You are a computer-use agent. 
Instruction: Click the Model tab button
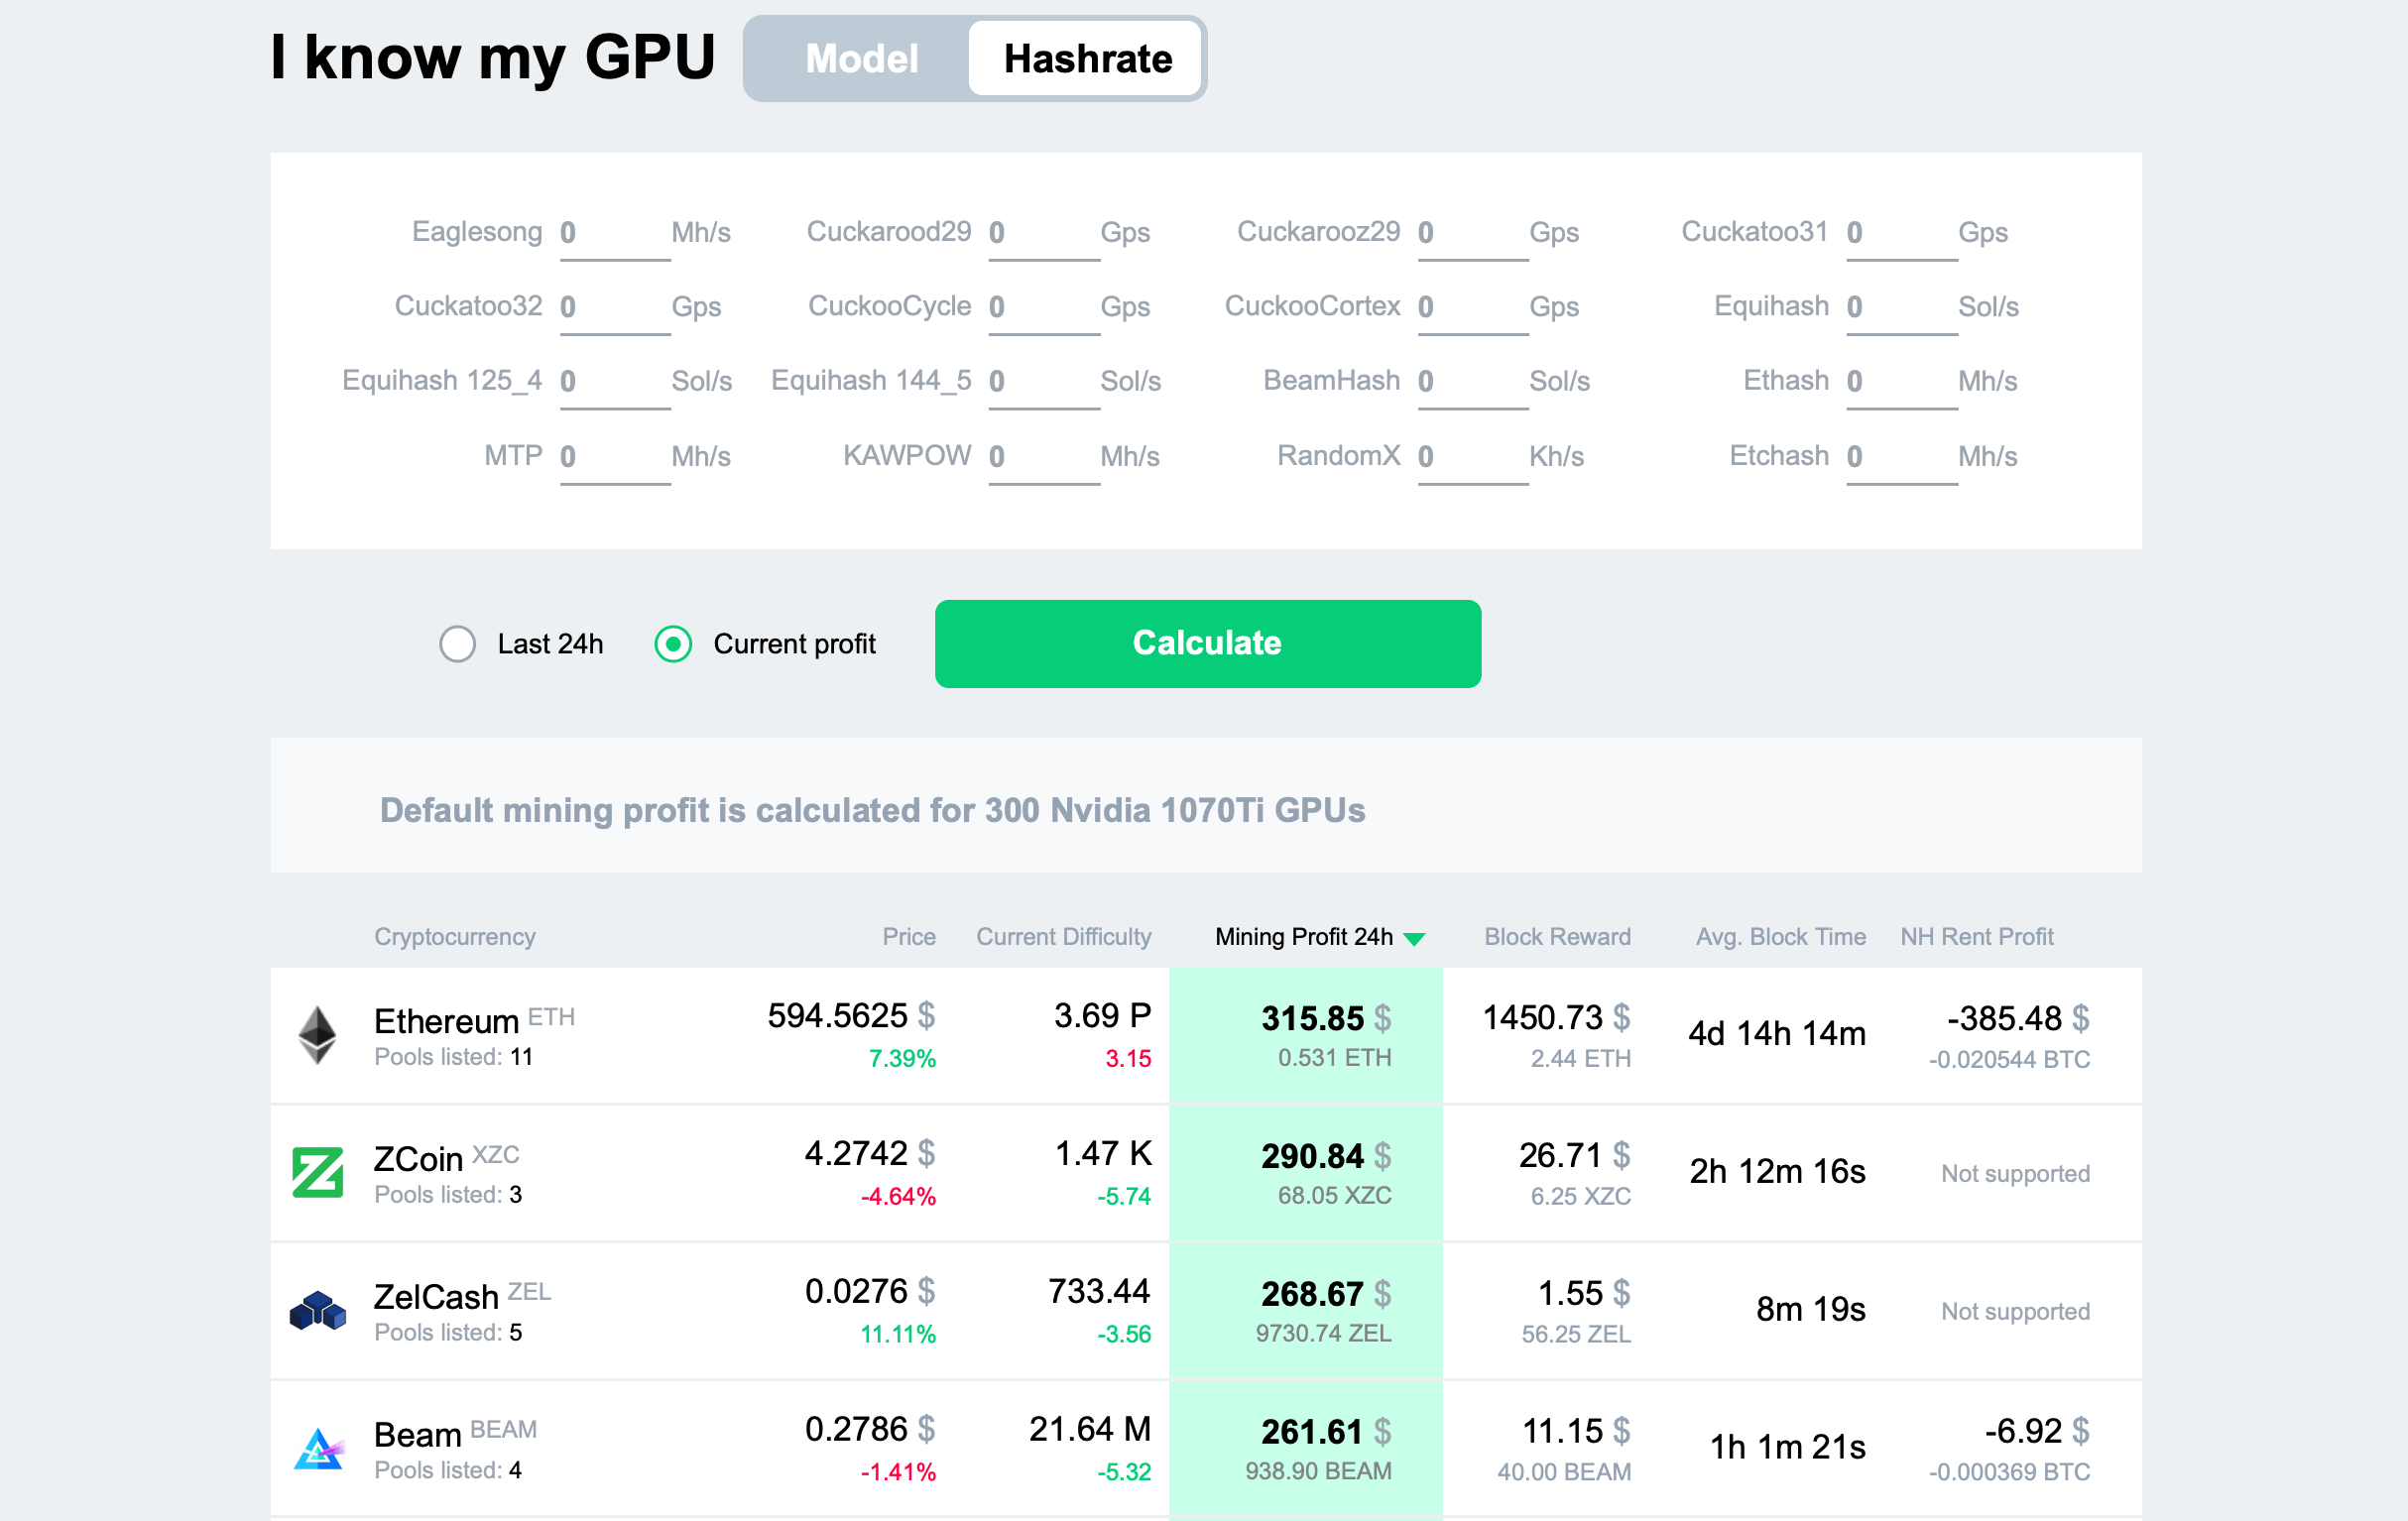(x=861, y=58)
